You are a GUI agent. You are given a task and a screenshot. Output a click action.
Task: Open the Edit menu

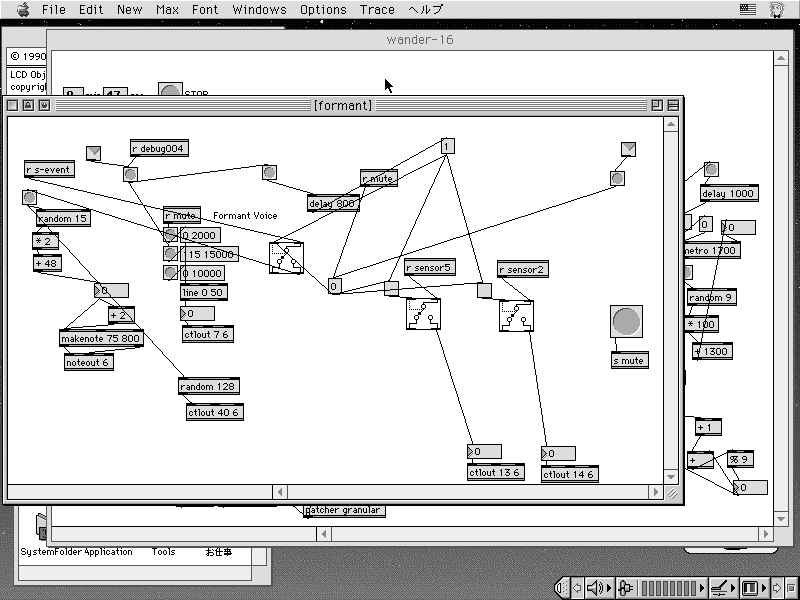[x=91, y=10]
